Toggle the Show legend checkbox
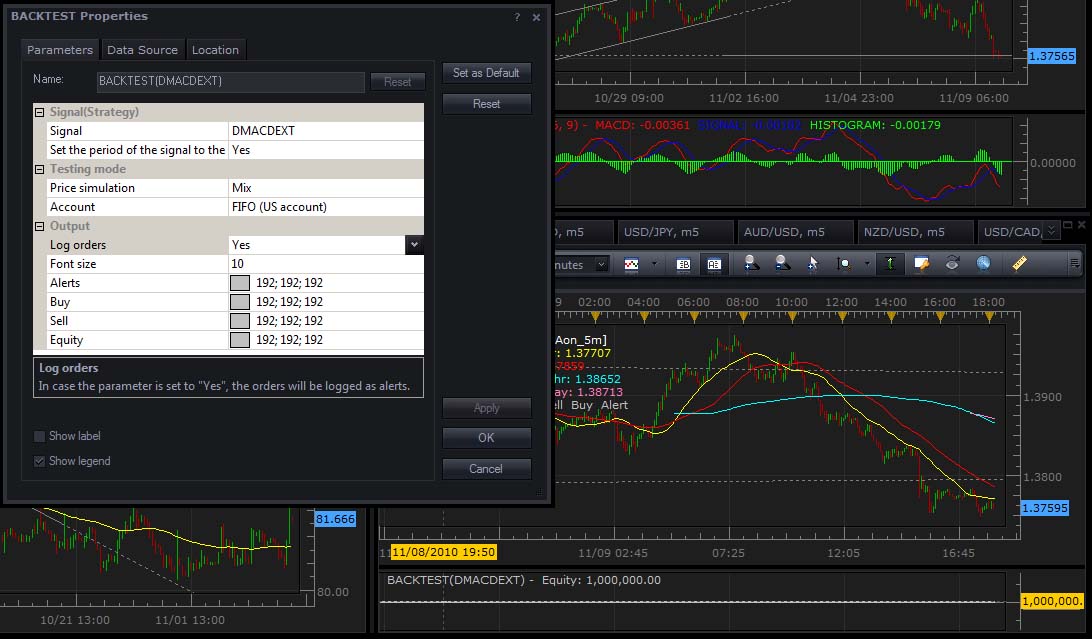1092x639 pixels. [40, 462]
